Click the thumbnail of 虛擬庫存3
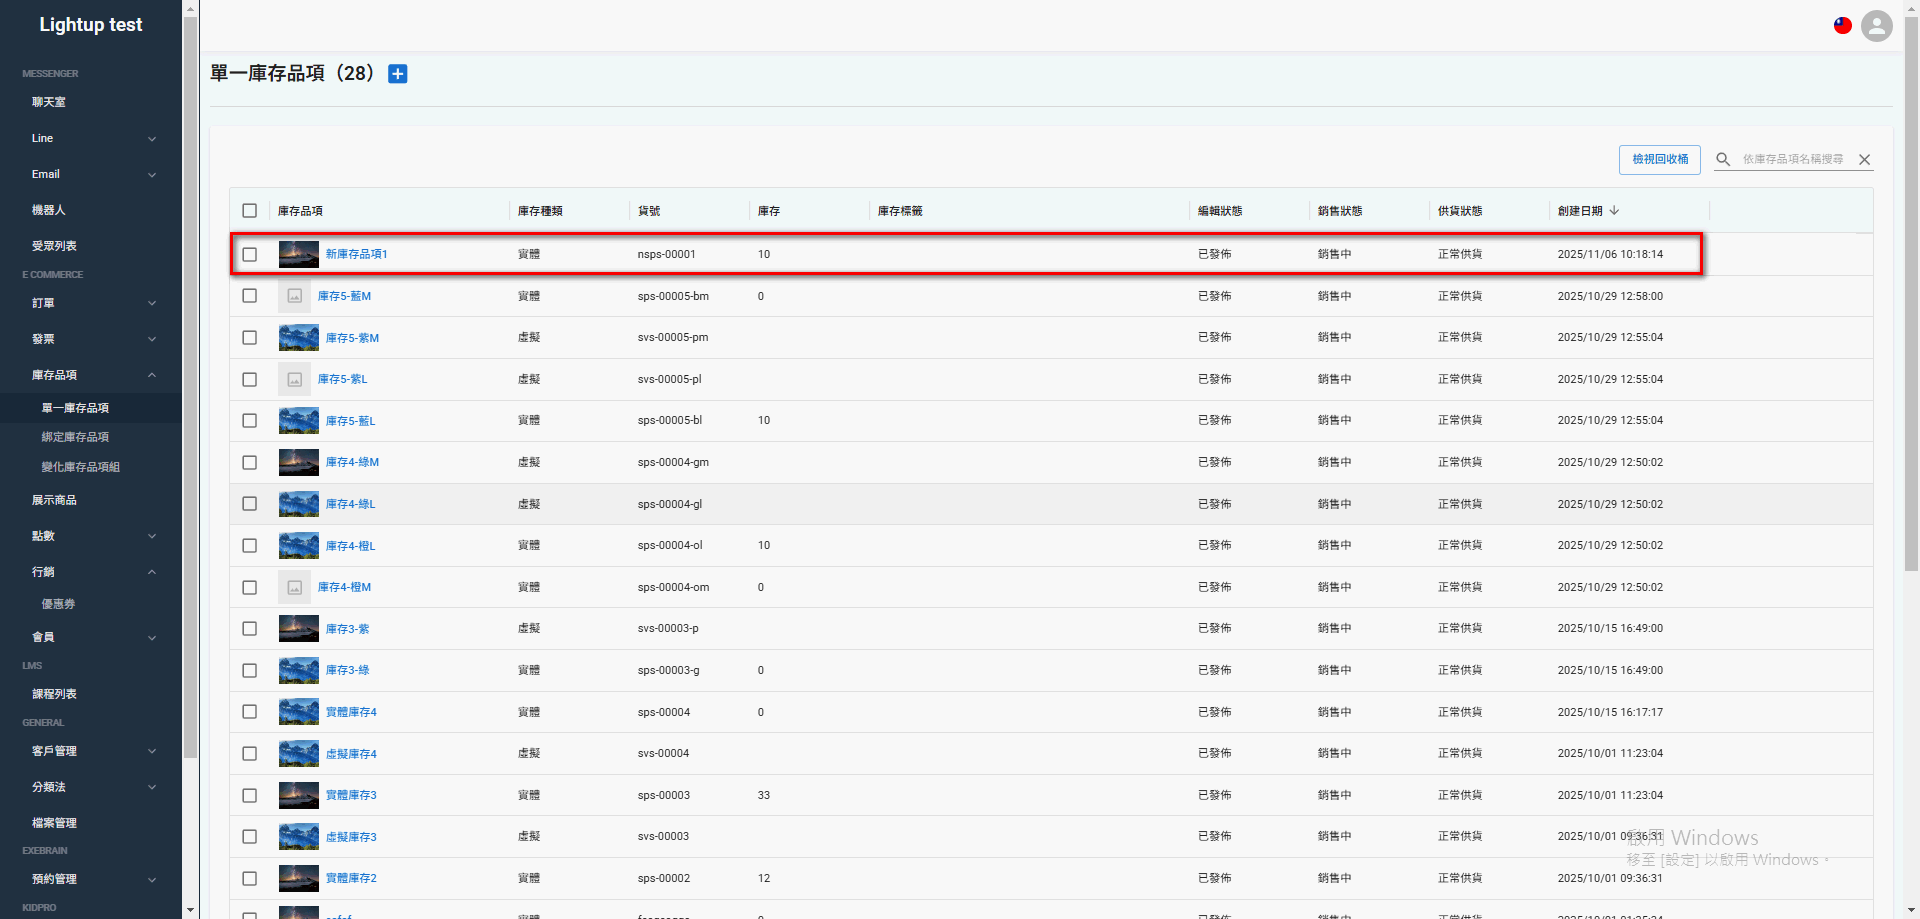Image resolution: width=1920 pixels, height=919 pixels. [x=299, y=837]
